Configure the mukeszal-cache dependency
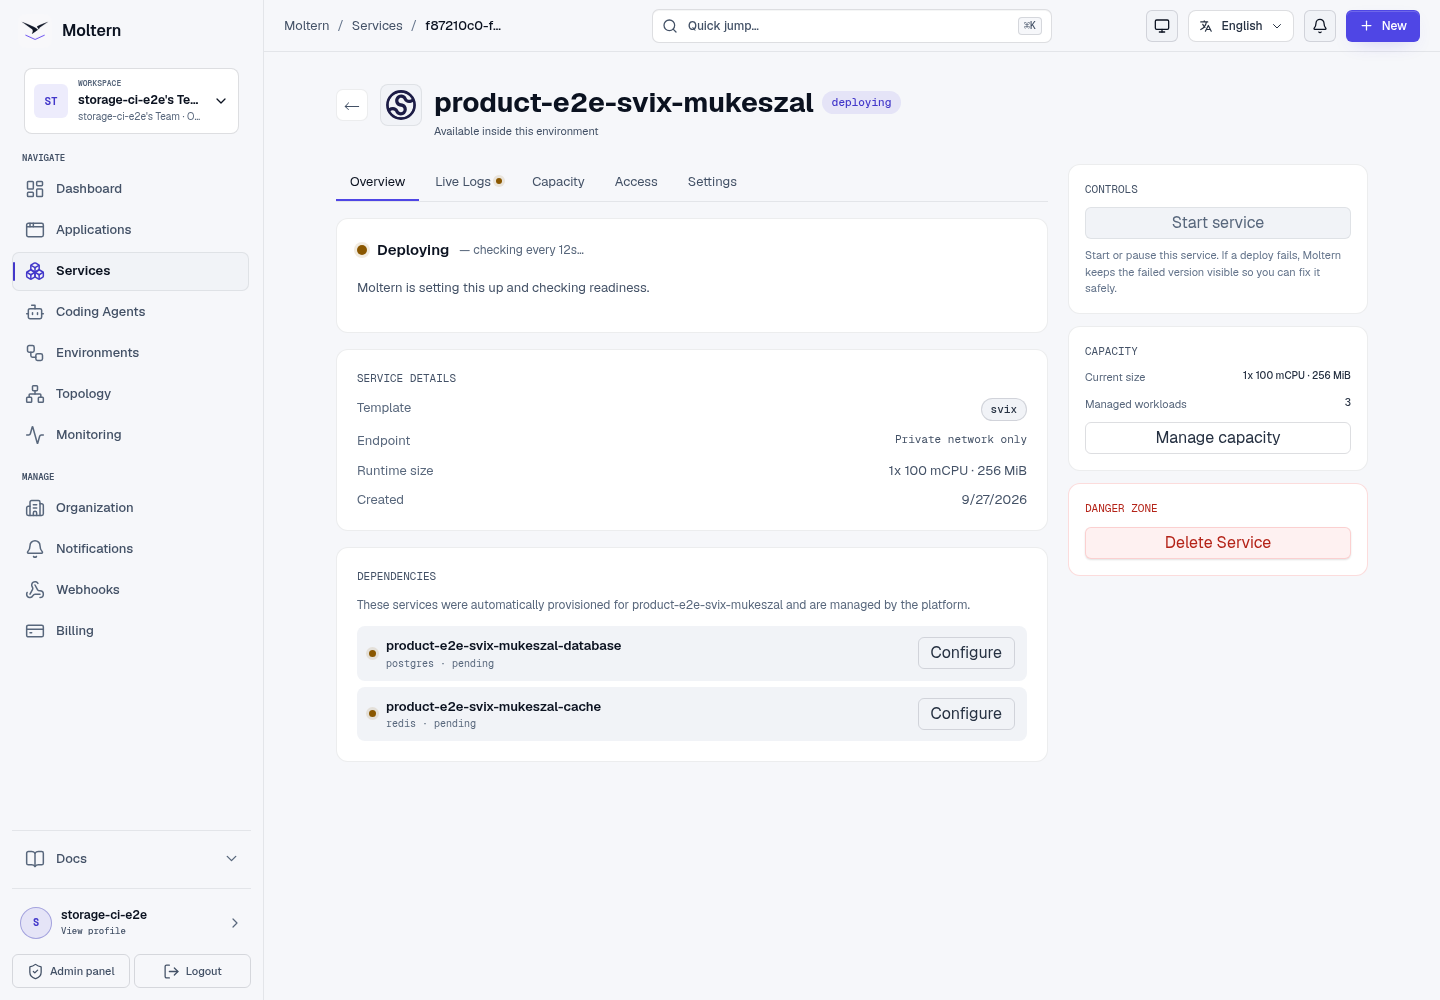 966,714
